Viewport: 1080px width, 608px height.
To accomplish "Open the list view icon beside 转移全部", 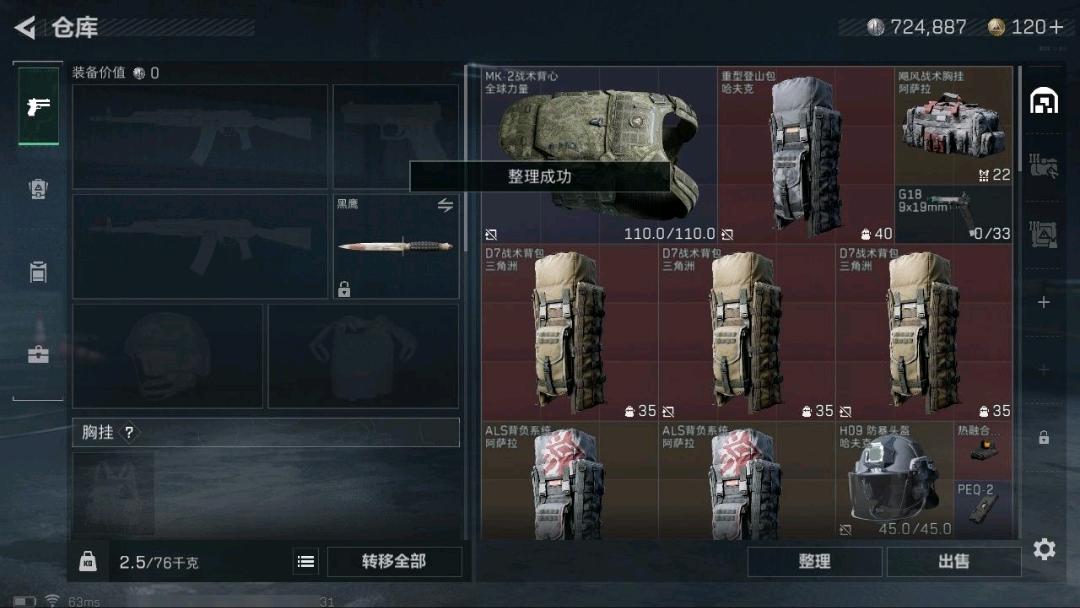I will 306,562.
